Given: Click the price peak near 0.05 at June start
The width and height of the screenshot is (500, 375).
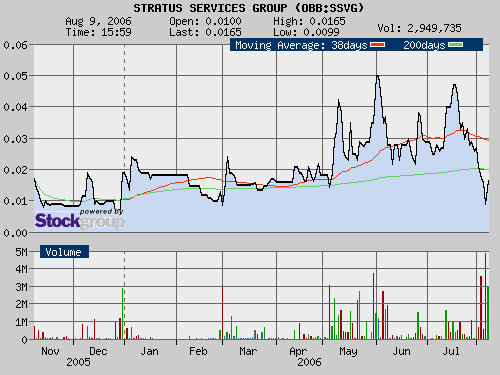Looking at the screenshot, I should (377, 77).
